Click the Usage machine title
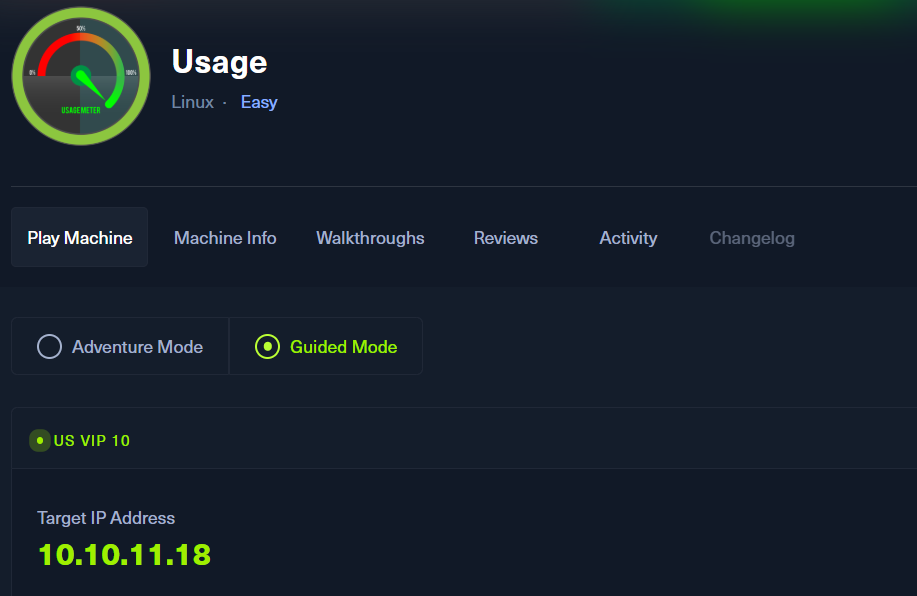 coord(219,62)
